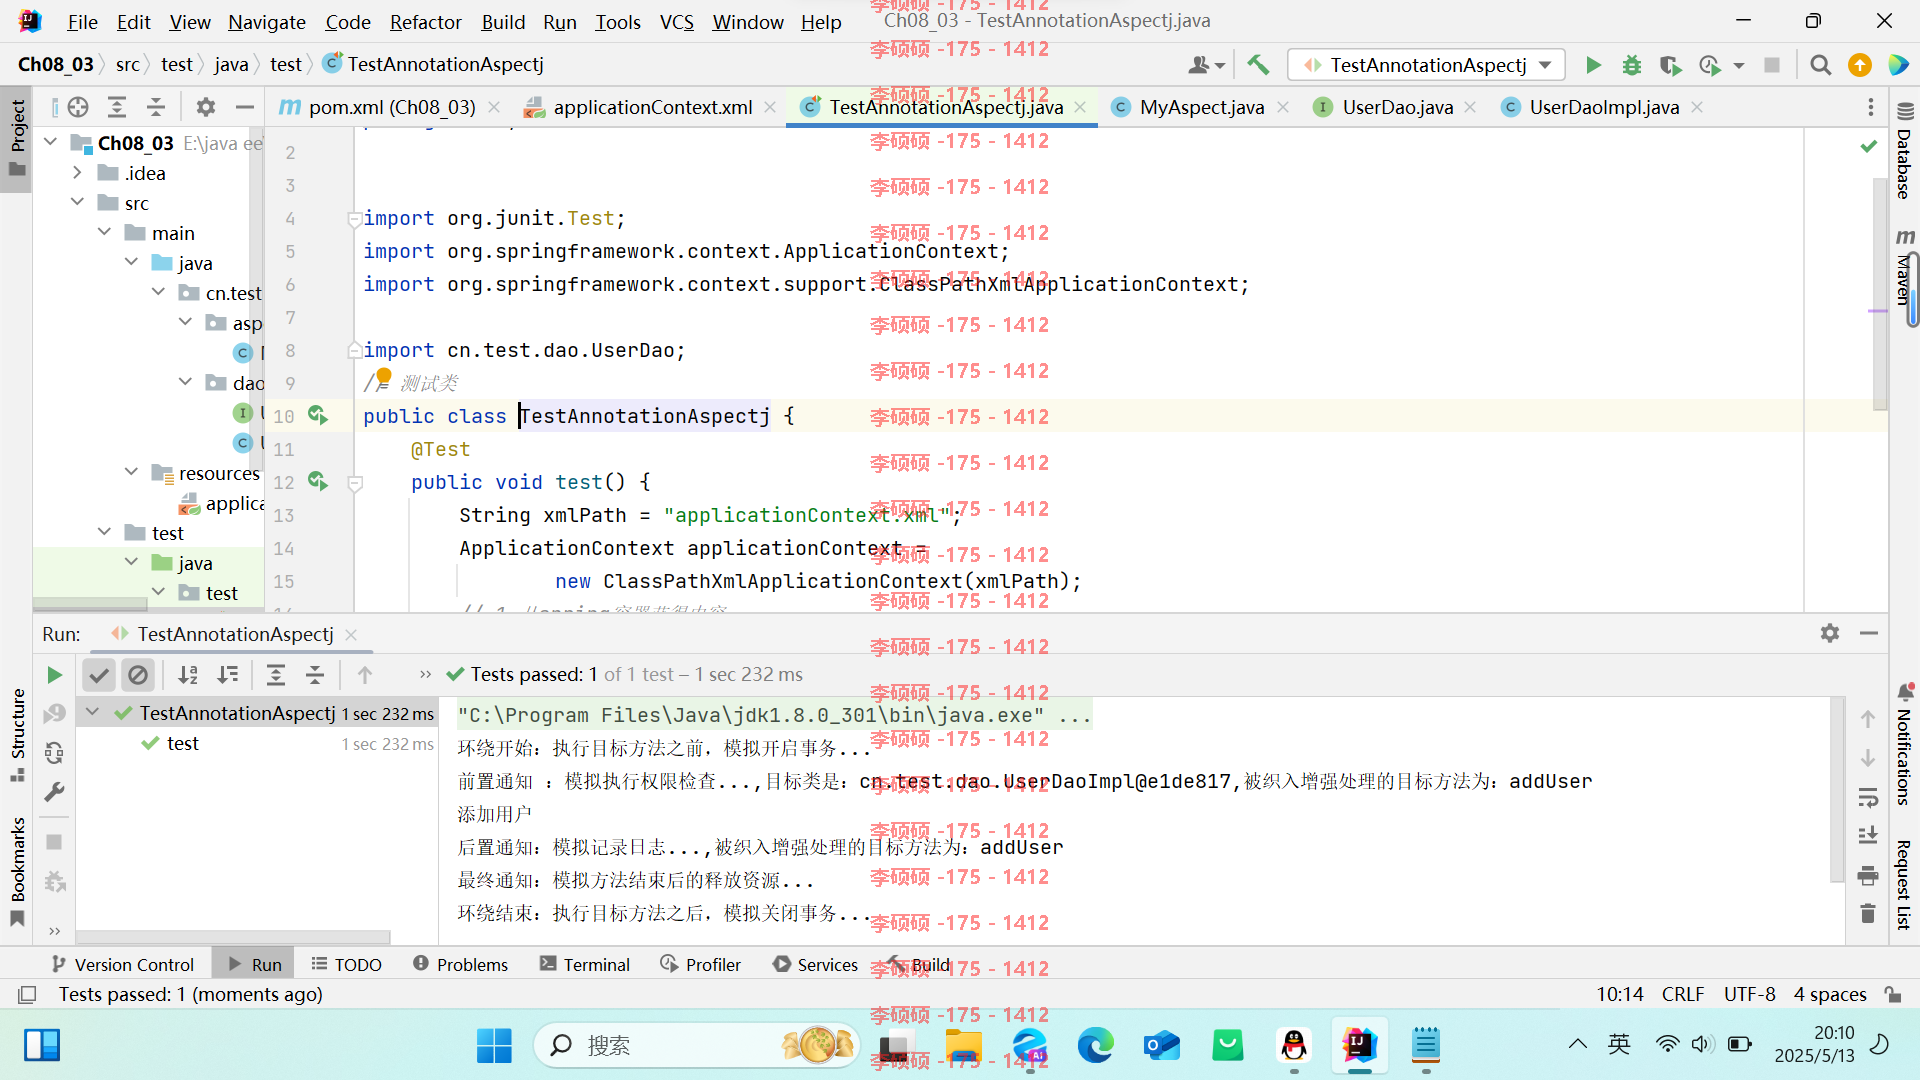Start debugging with the bug icon
This screenshot has height=1080, width=1920.
point(1632,65)
